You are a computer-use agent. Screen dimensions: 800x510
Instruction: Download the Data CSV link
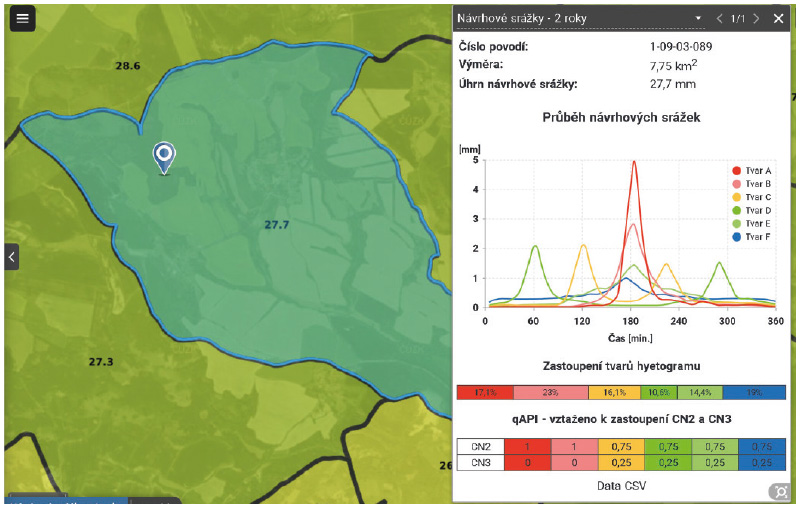[620, 484]
